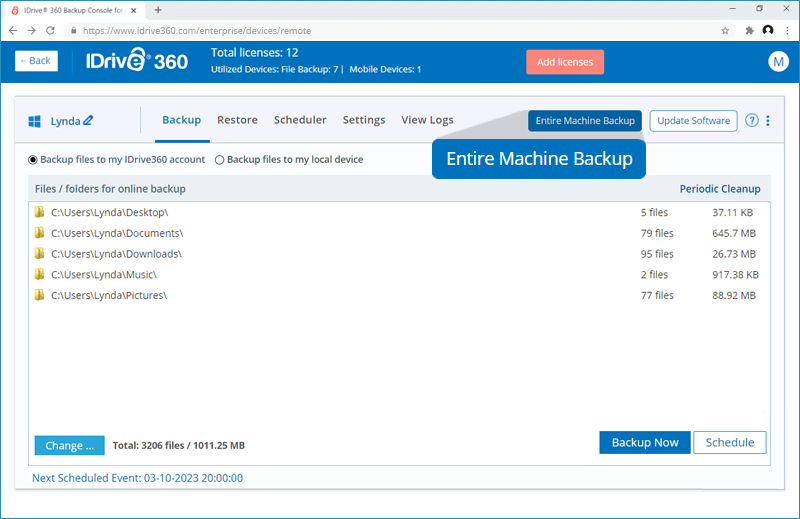Open the browser extensions puzzle icon
This screenshot has height=519, width=800.
point(749,31)
